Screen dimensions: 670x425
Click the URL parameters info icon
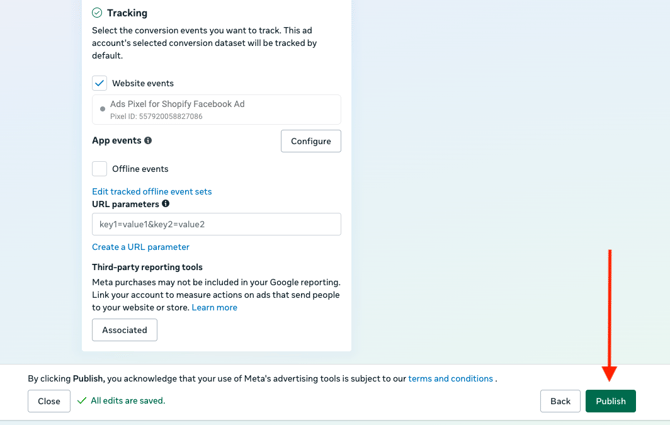166,204
